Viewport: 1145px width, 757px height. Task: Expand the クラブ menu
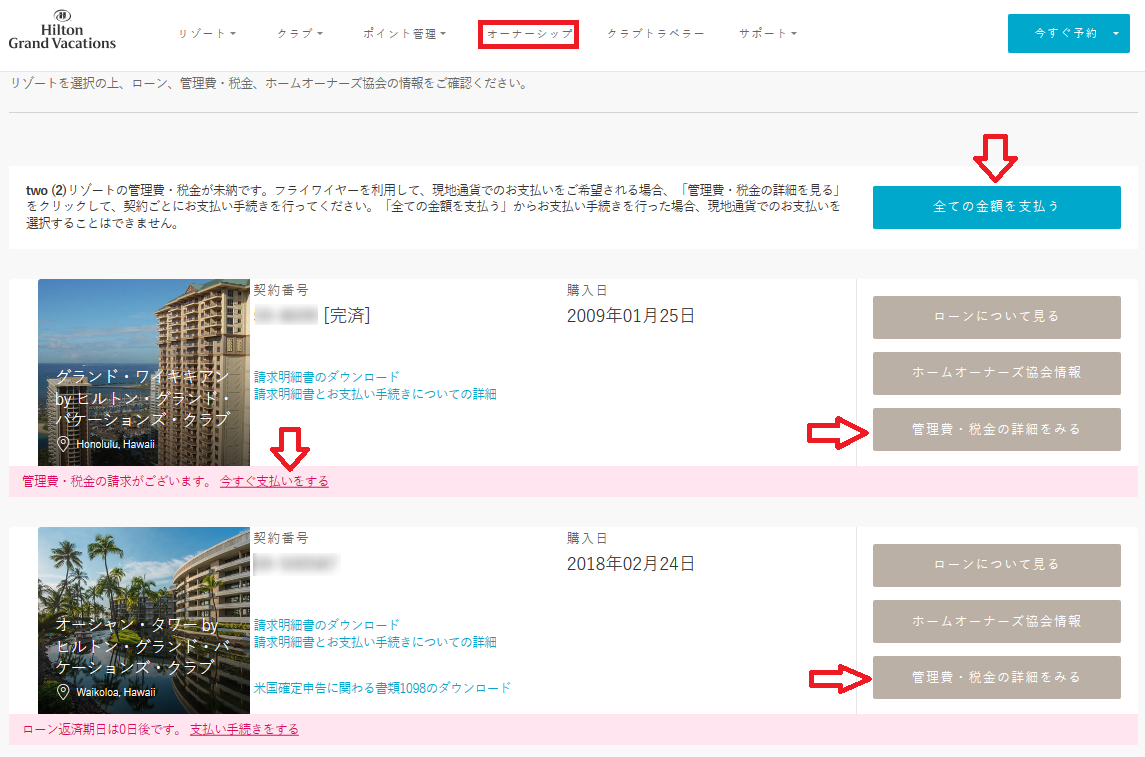[x=300, y=34]
